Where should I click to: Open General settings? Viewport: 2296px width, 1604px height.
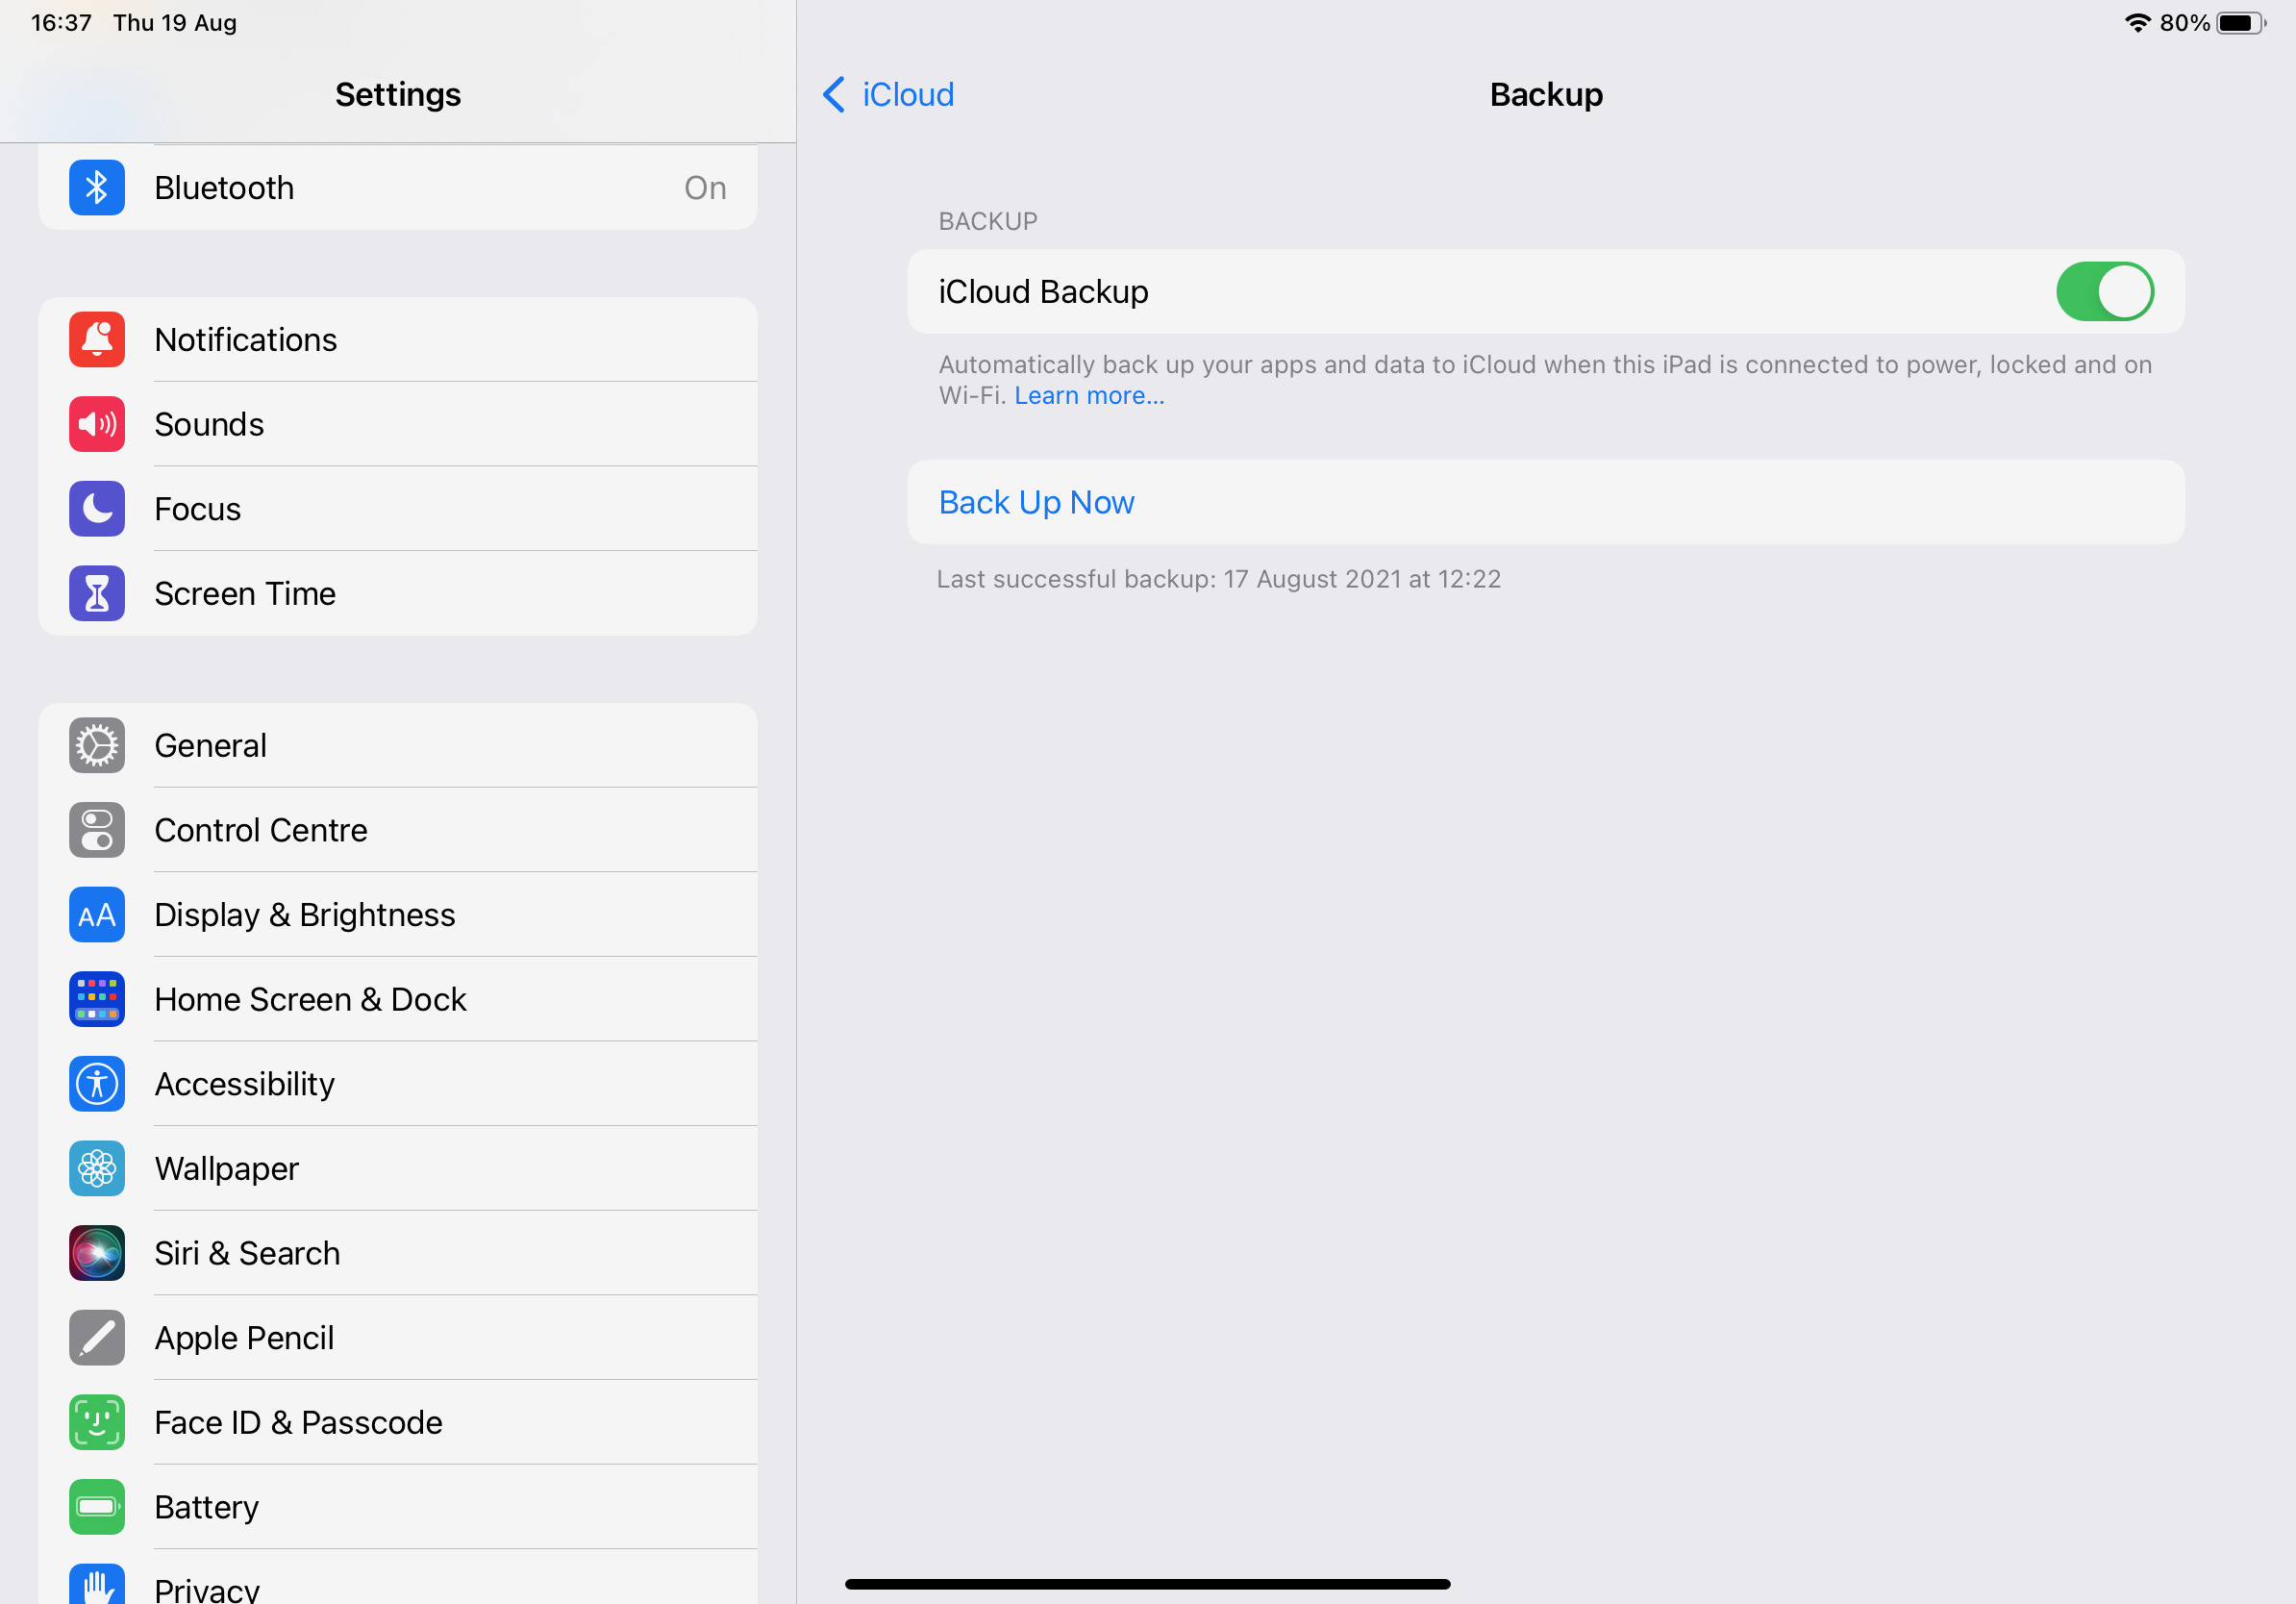[398, 745]
